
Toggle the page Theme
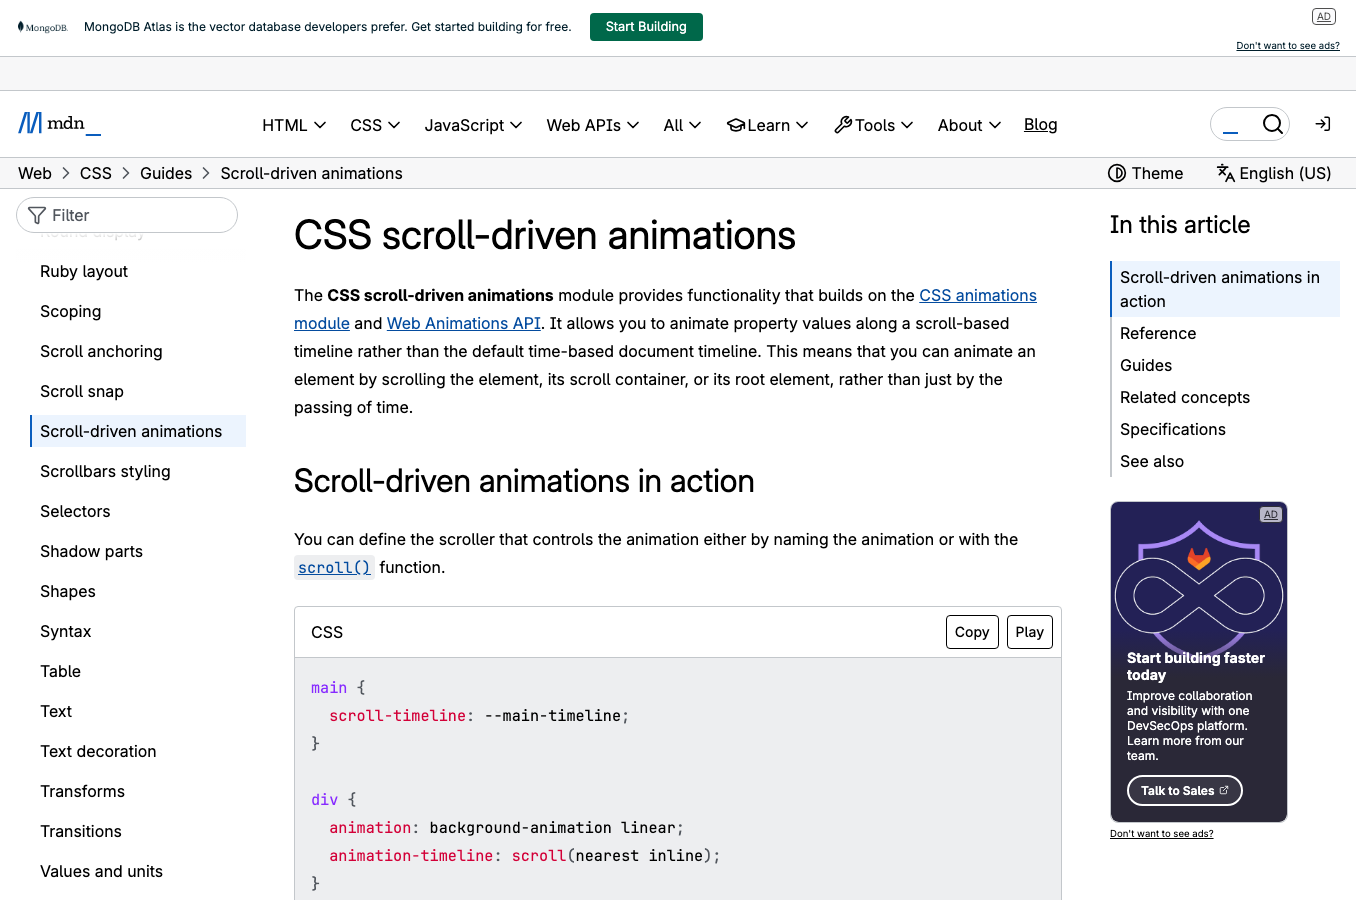pyautogui.click(x=1145, y=173)
